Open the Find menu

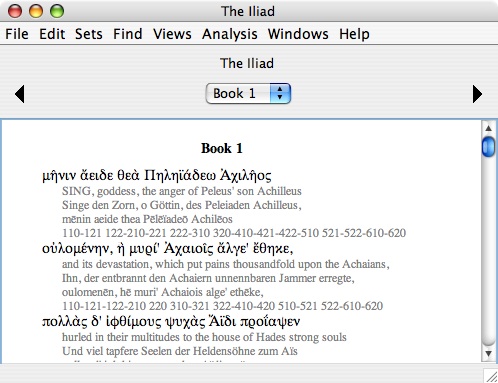[x=128, y=34]
